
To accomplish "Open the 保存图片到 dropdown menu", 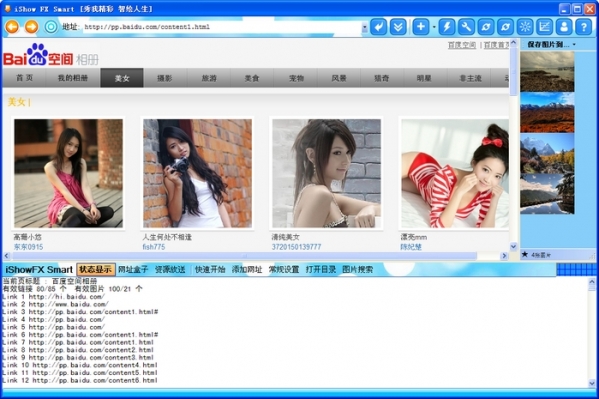I will (x=552, y=45).
